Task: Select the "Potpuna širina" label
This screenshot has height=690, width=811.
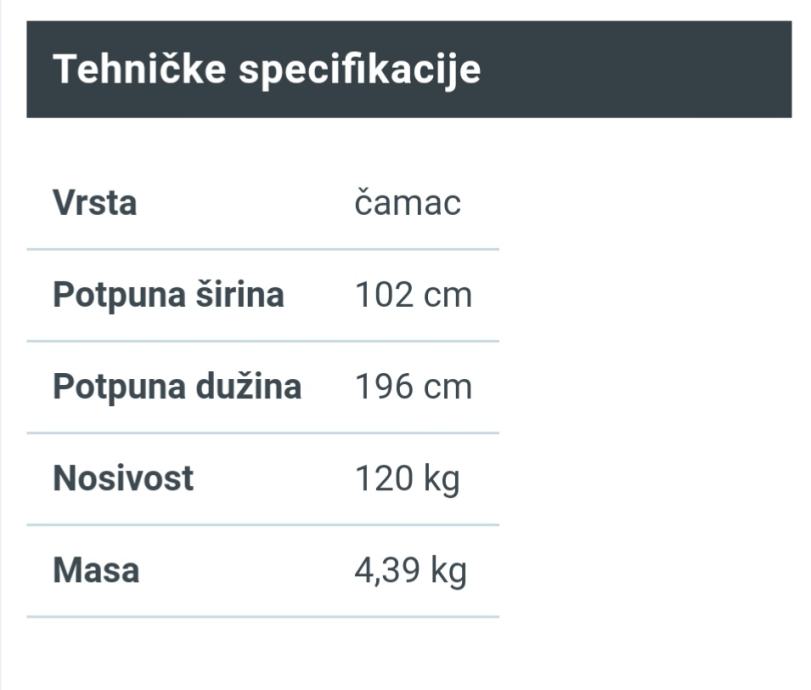Action: [168, 295]
